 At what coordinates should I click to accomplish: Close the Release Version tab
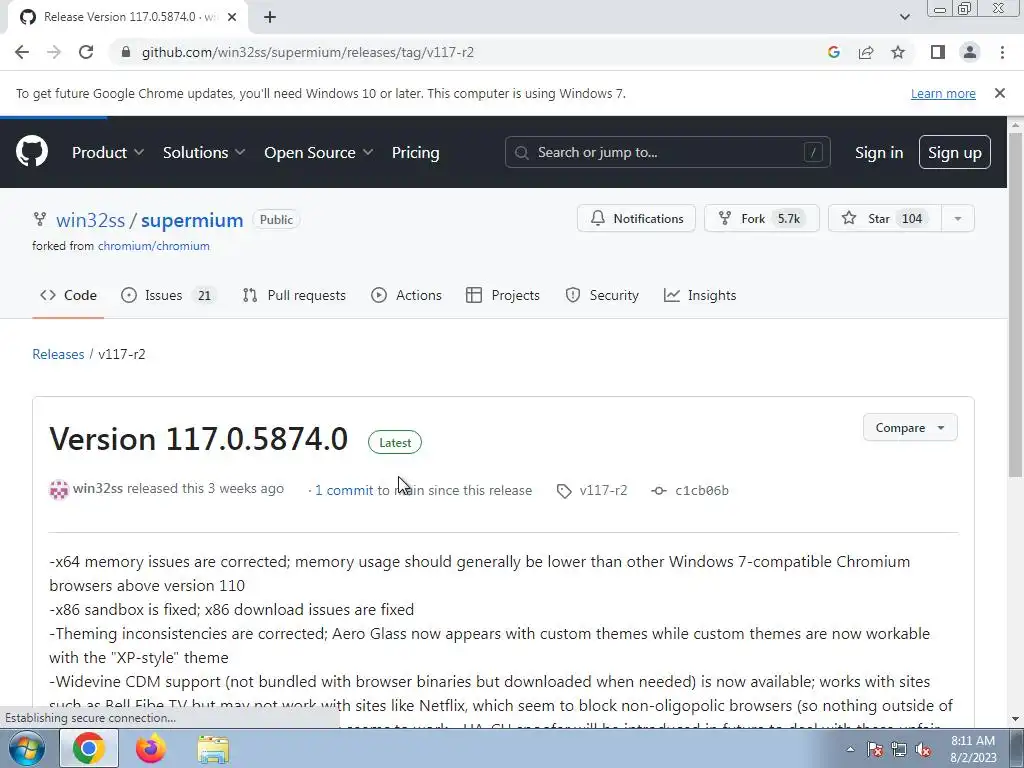point(232,18)
